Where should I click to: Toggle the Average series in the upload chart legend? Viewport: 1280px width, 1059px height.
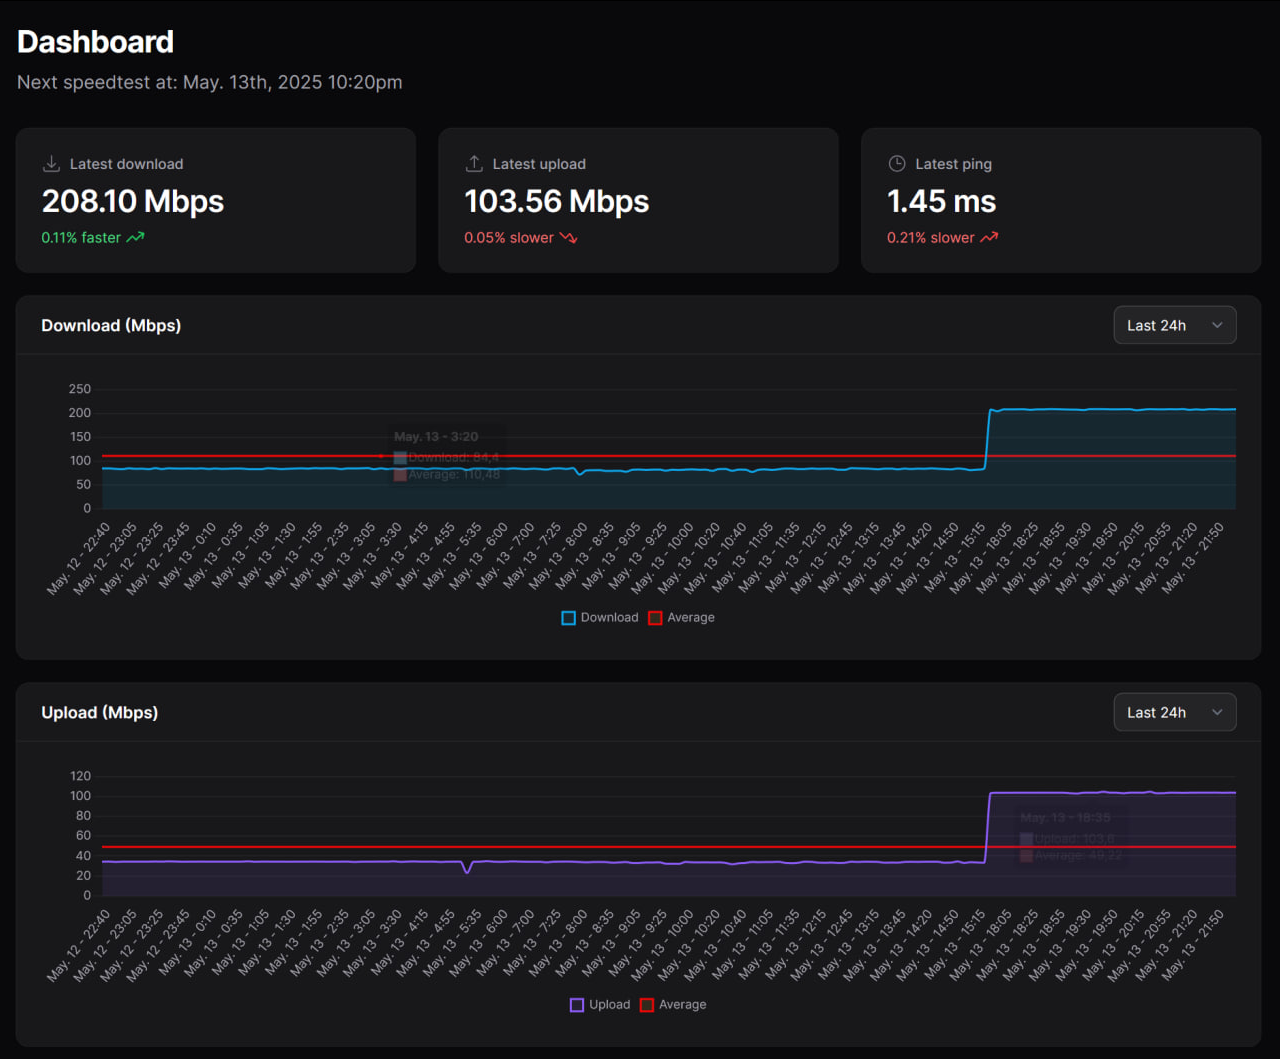673,1005
